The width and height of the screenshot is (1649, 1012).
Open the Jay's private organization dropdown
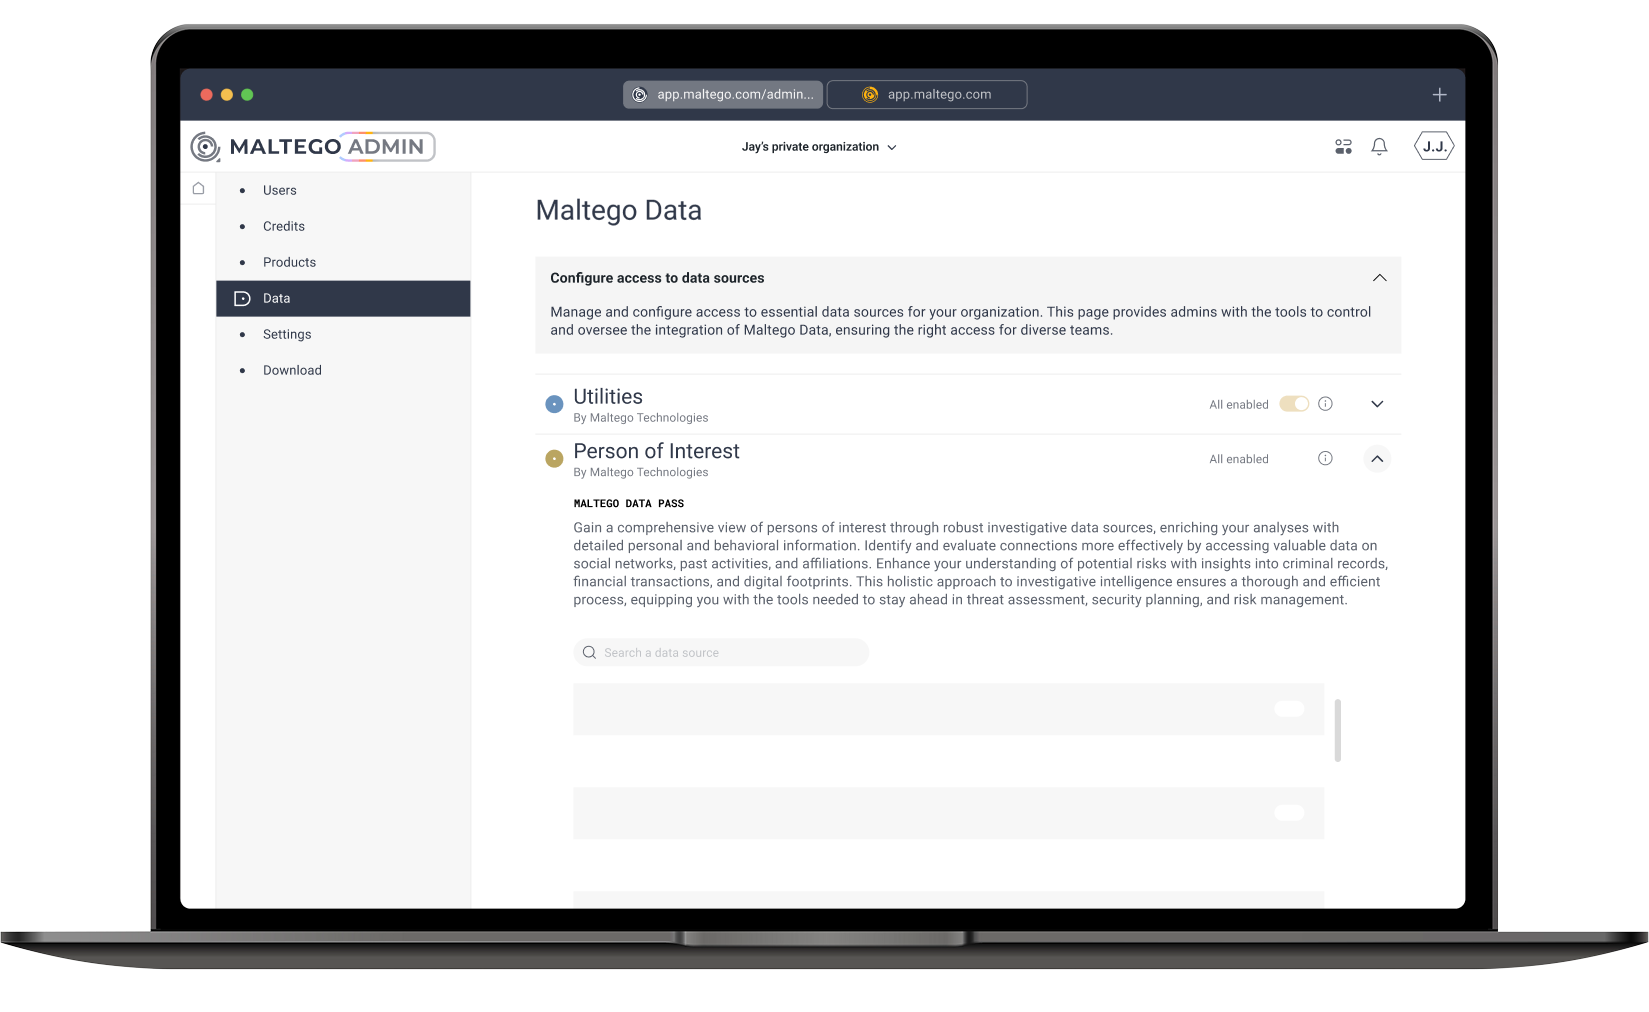pyautogui.click(x=819, y=147)
